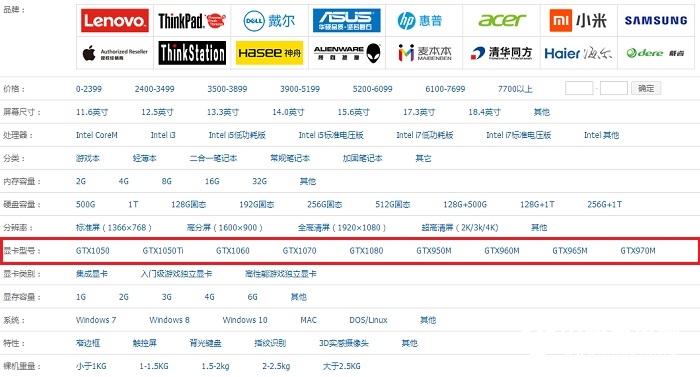Viewport: 700px width, 377px height.
Task: Select Intel i5标准电压版 processor
Action: [331, 135]
